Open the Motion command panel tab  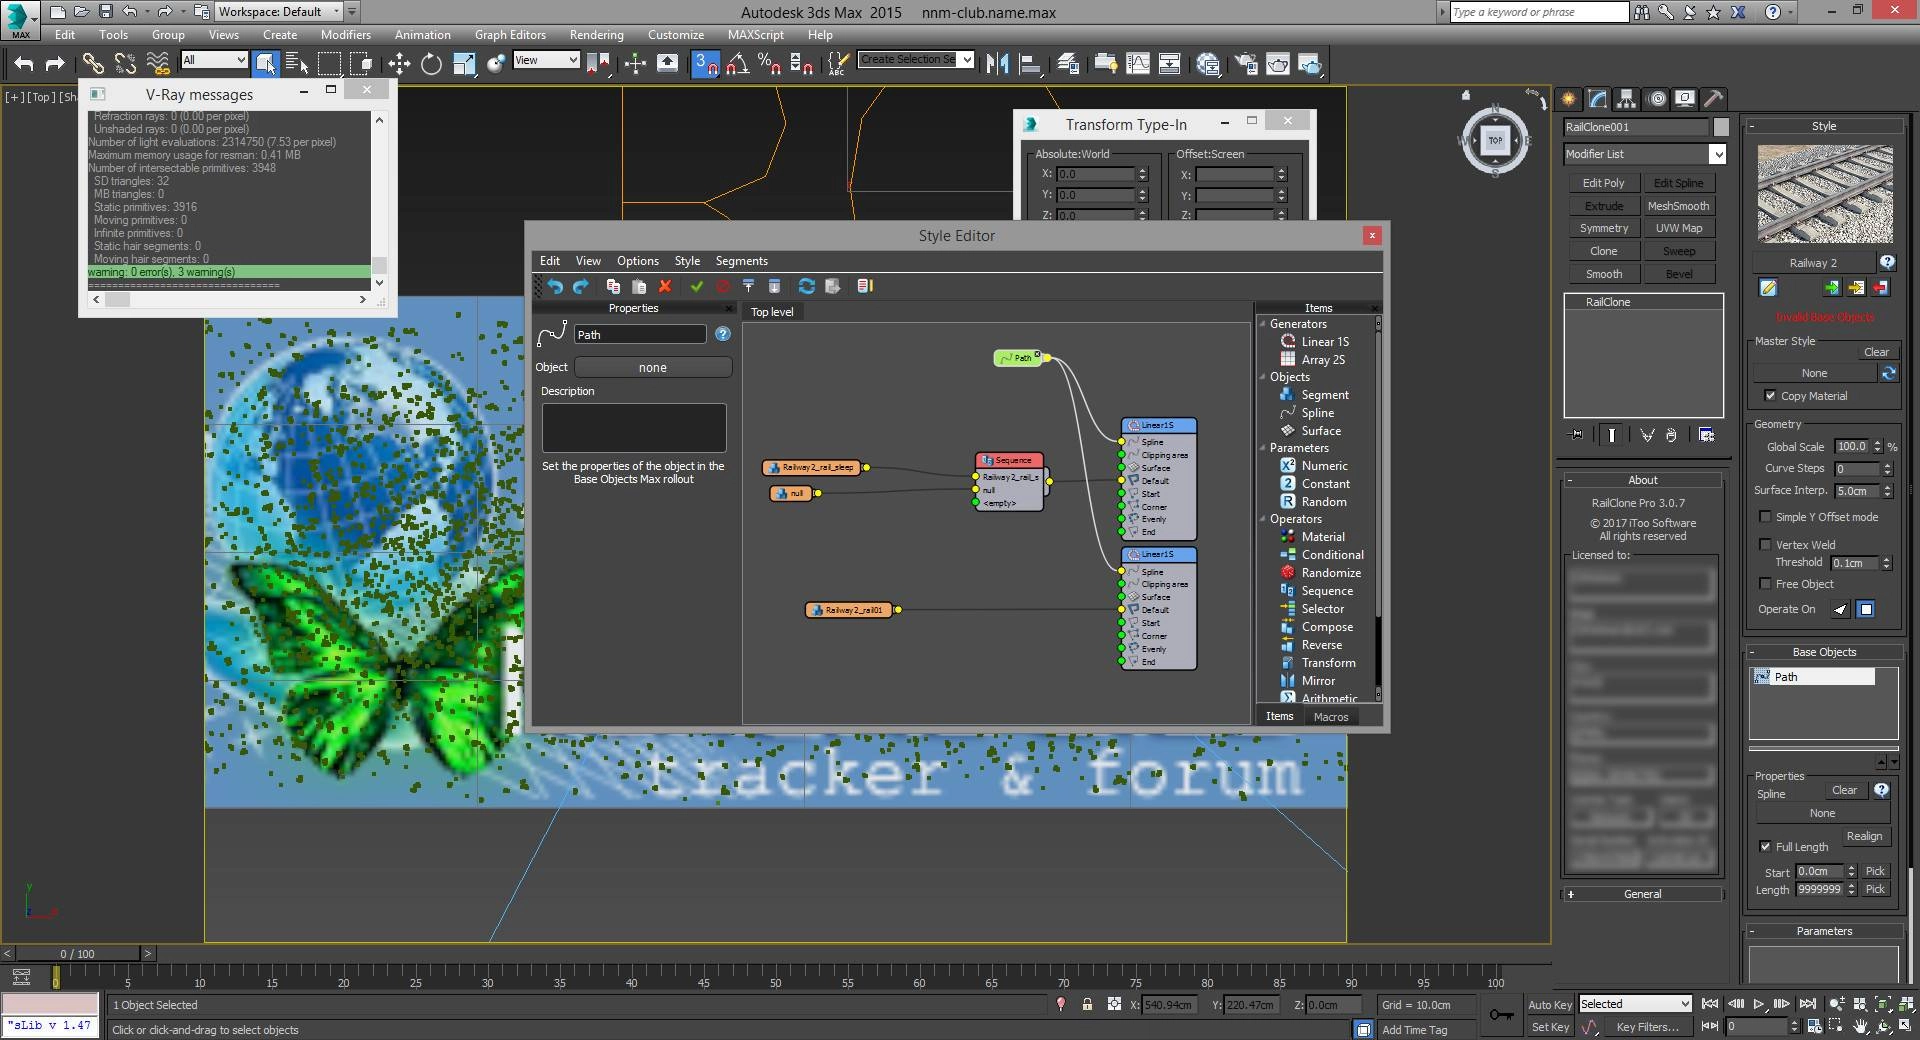pos(1657,99)
